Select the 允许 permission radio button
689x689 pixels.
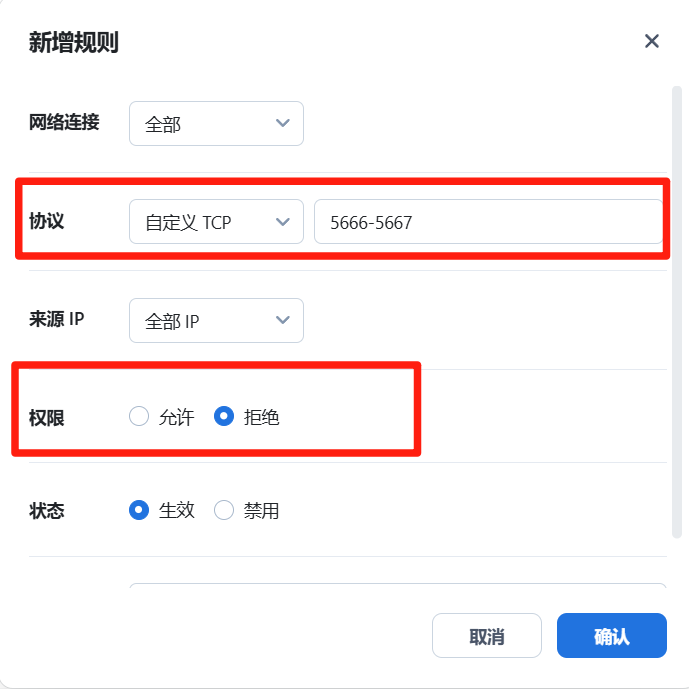139,416
